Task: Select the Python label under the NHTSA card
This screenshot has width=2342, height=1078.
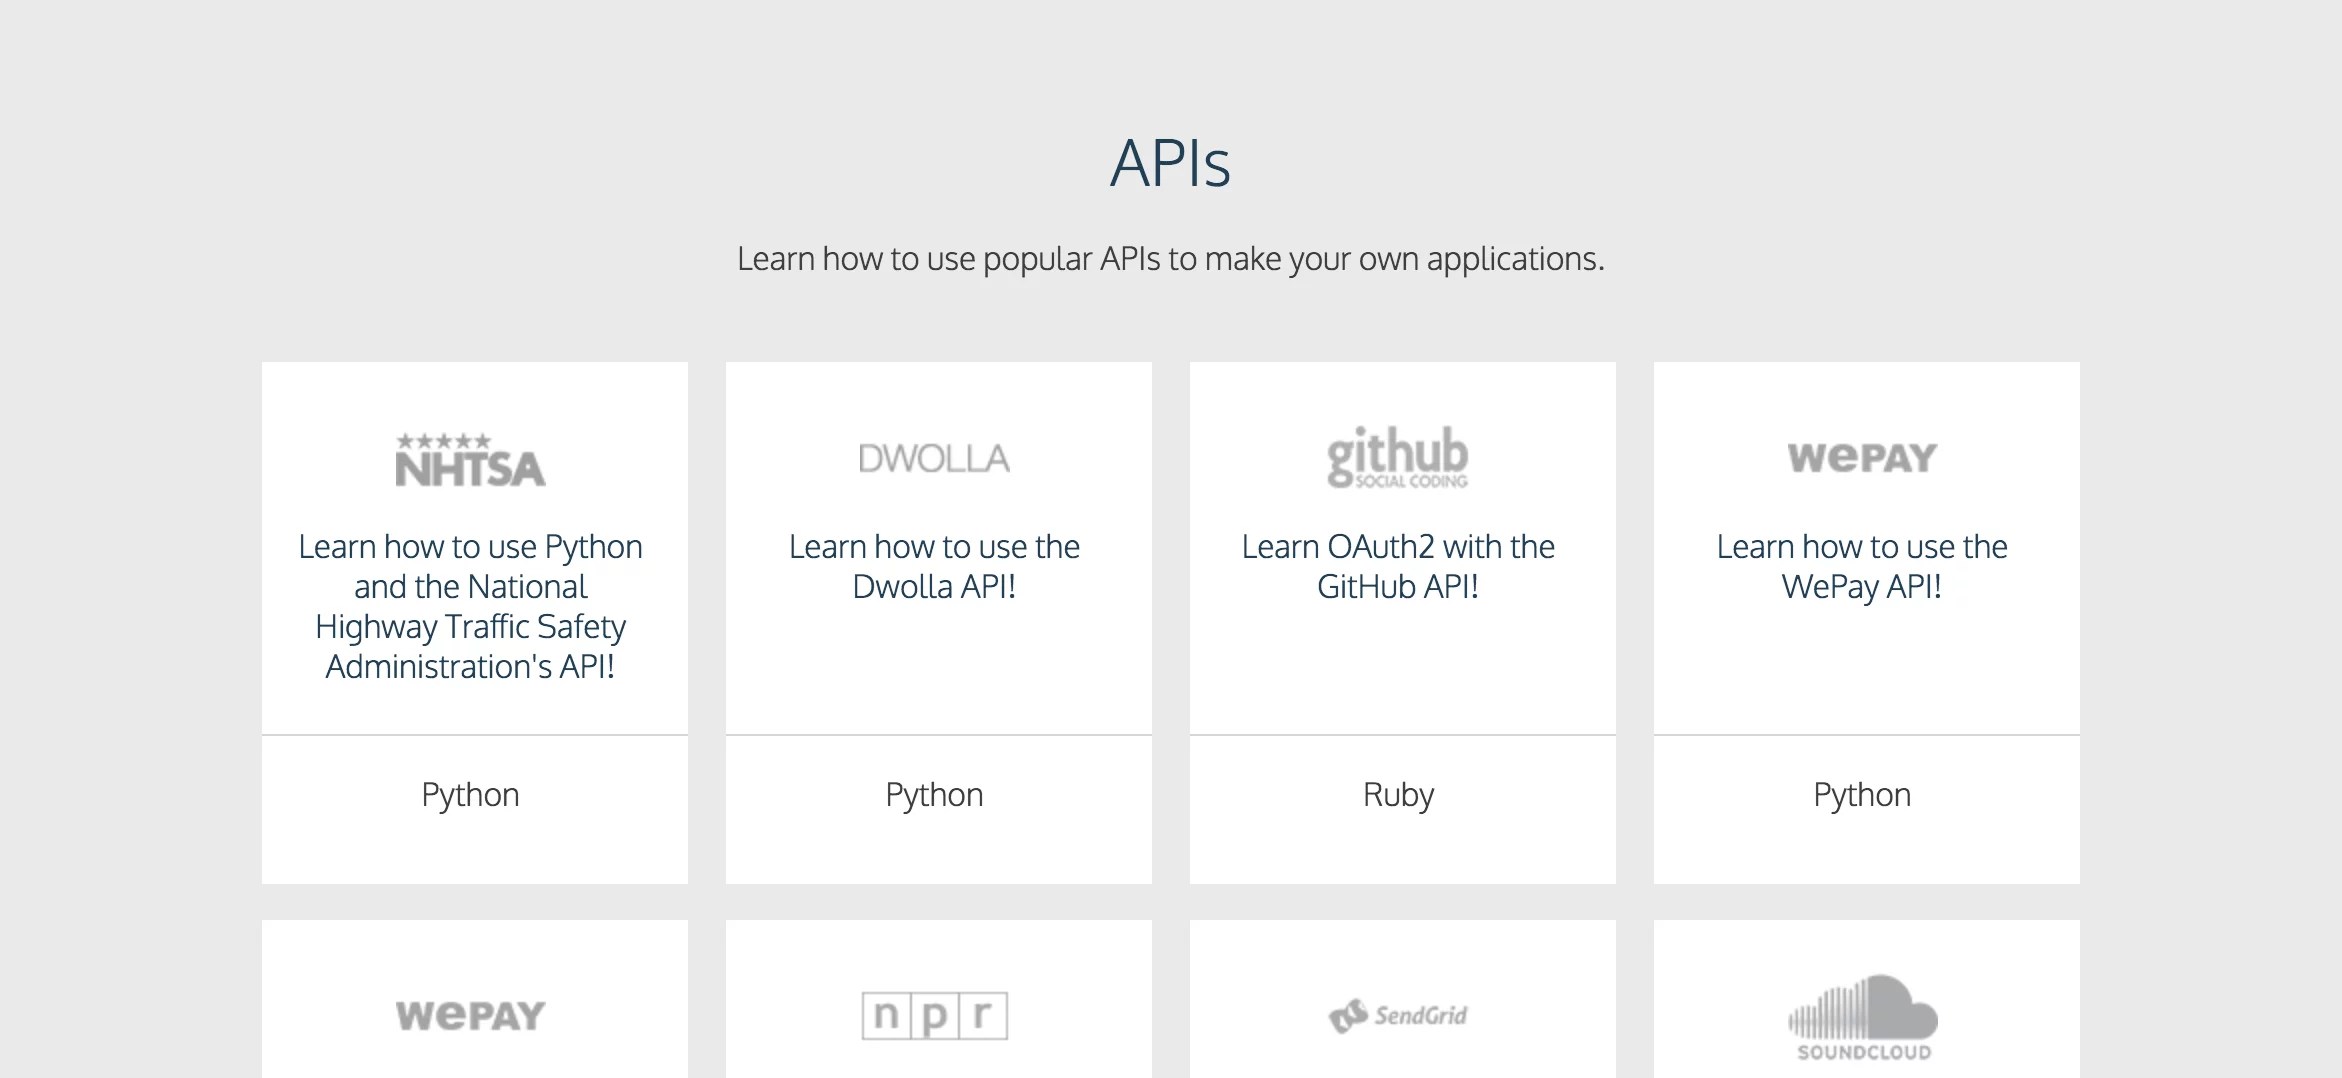Action: [x=470, y=795]
